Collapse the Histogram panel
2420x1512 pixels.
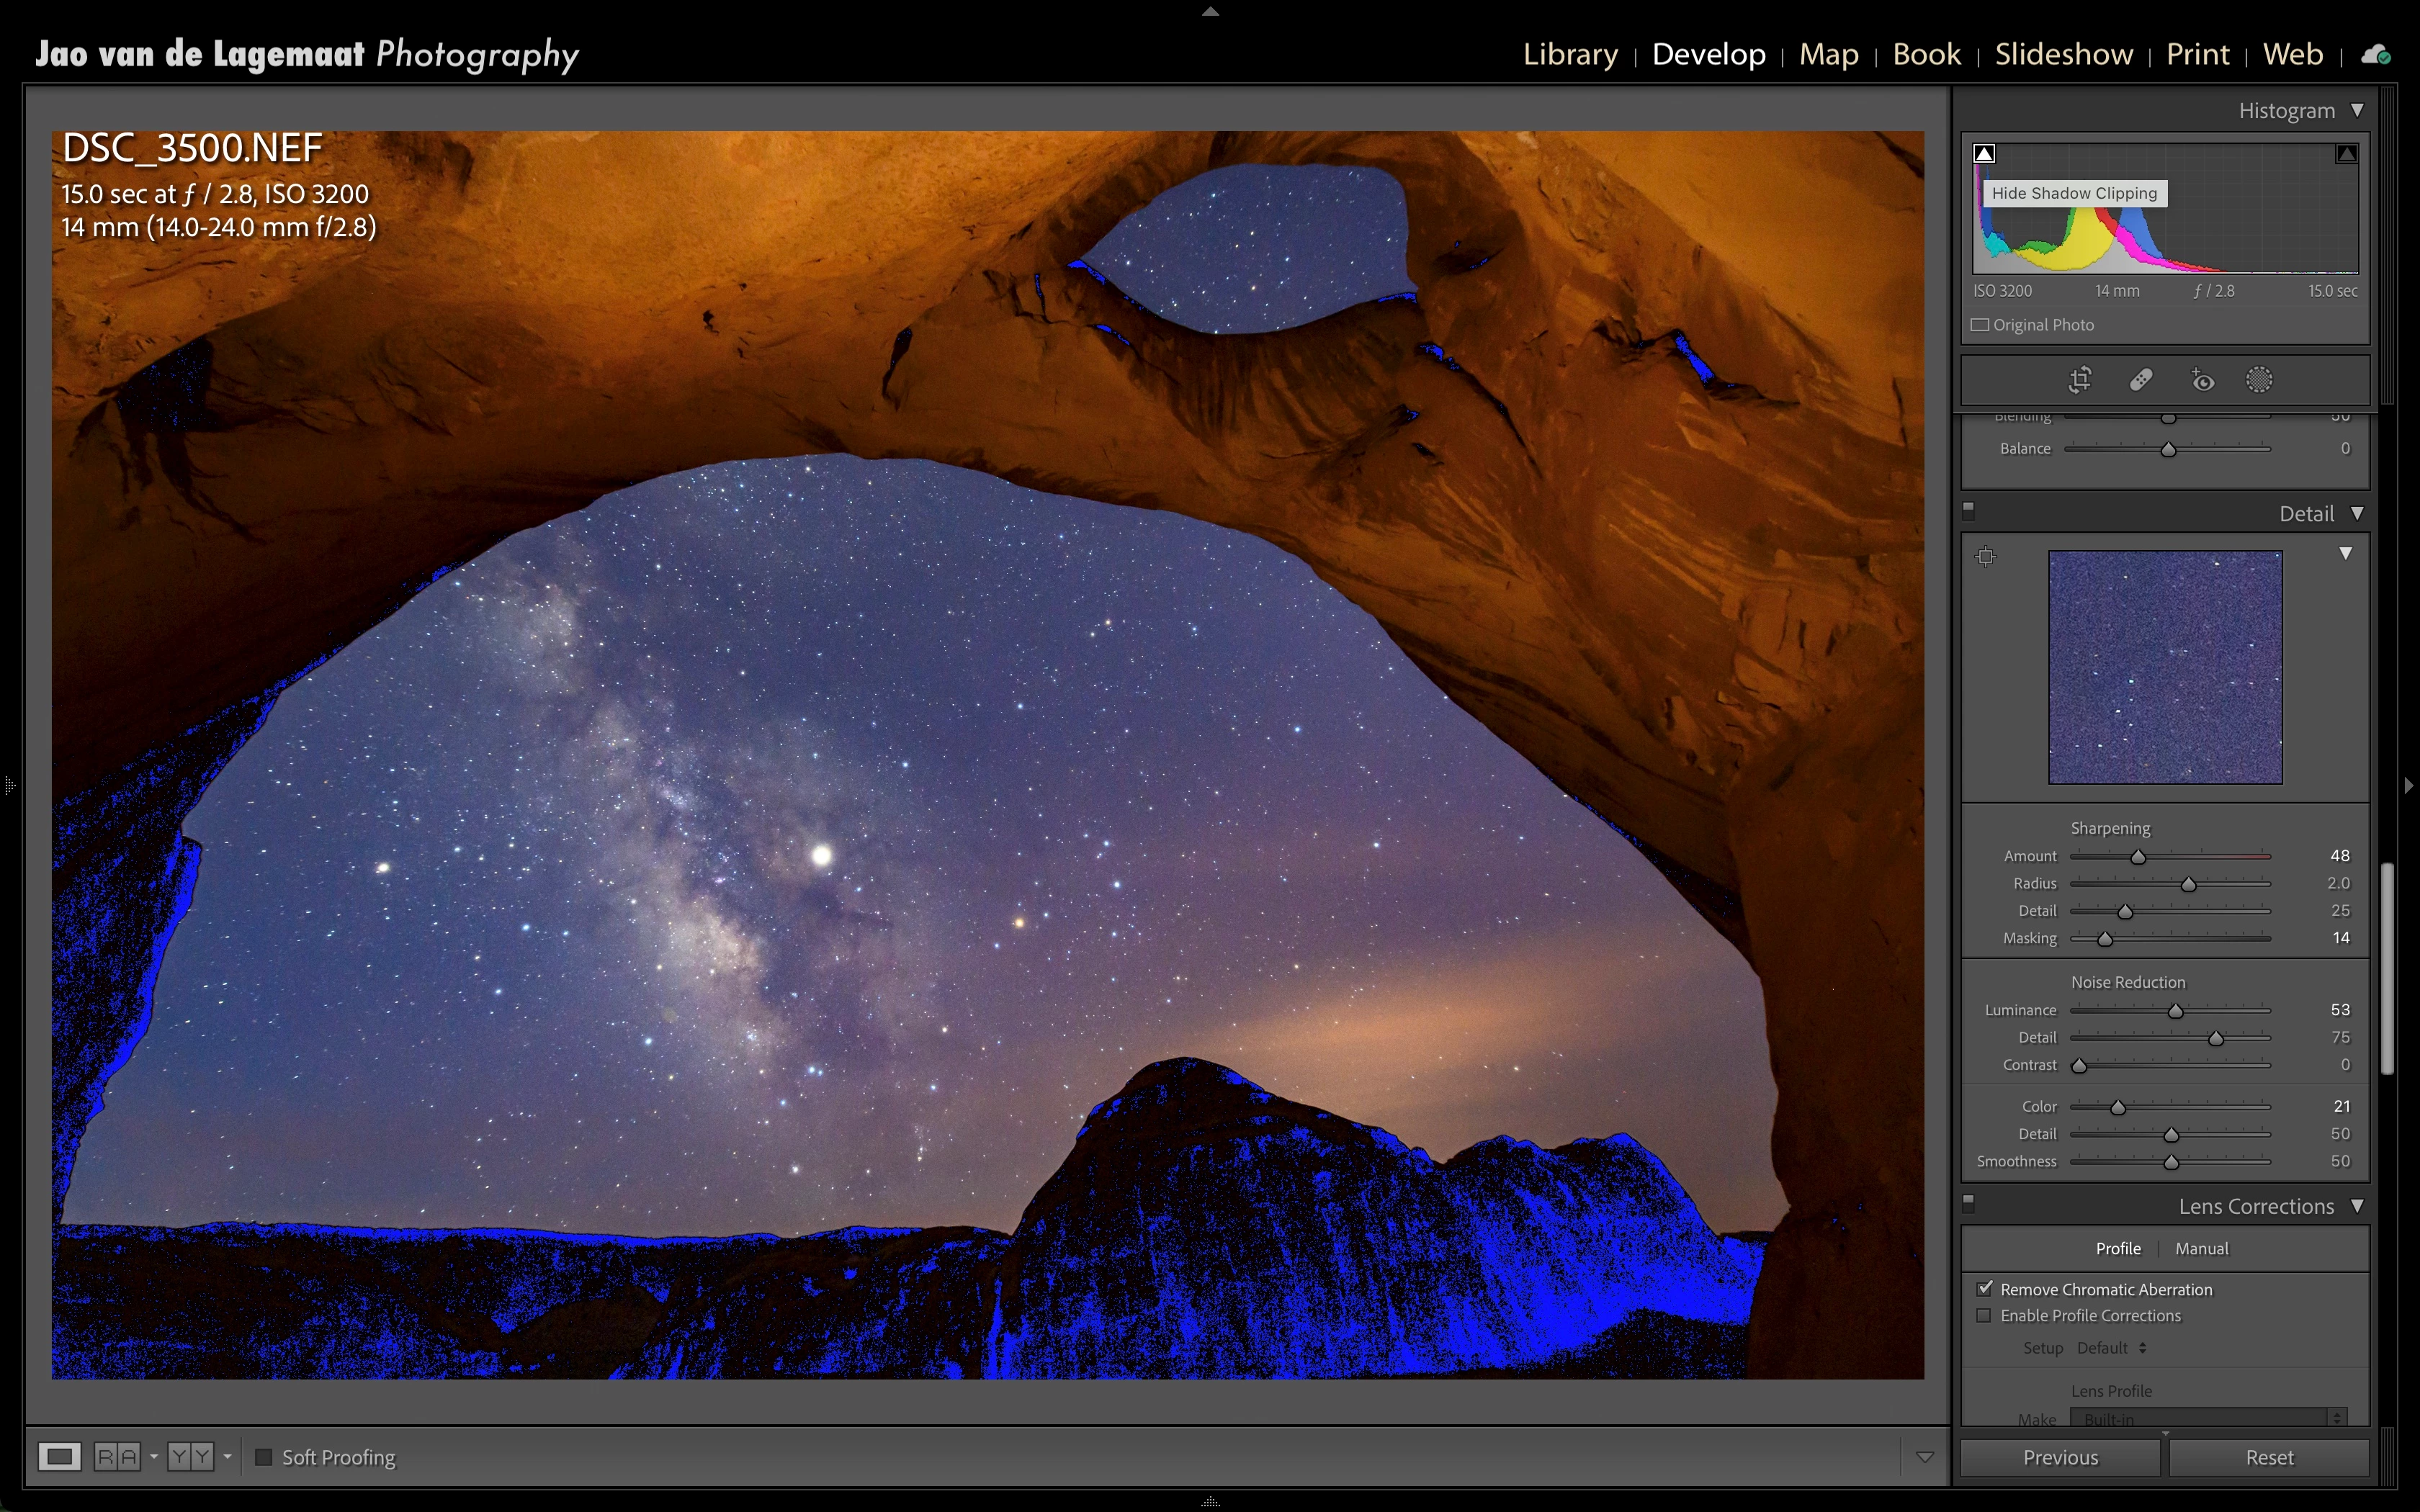pyautogui.click(x=2357, y=110)
